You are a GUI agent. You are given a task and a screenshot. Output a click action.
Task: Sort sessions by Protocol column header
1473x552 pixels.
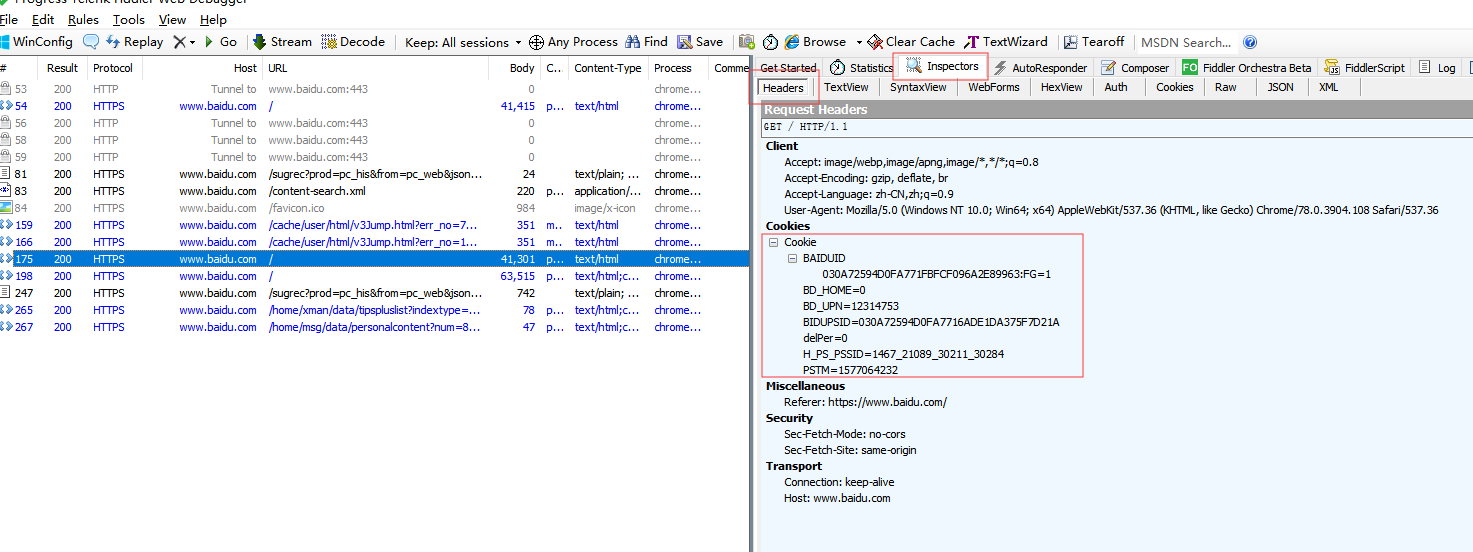pos(114,68)
